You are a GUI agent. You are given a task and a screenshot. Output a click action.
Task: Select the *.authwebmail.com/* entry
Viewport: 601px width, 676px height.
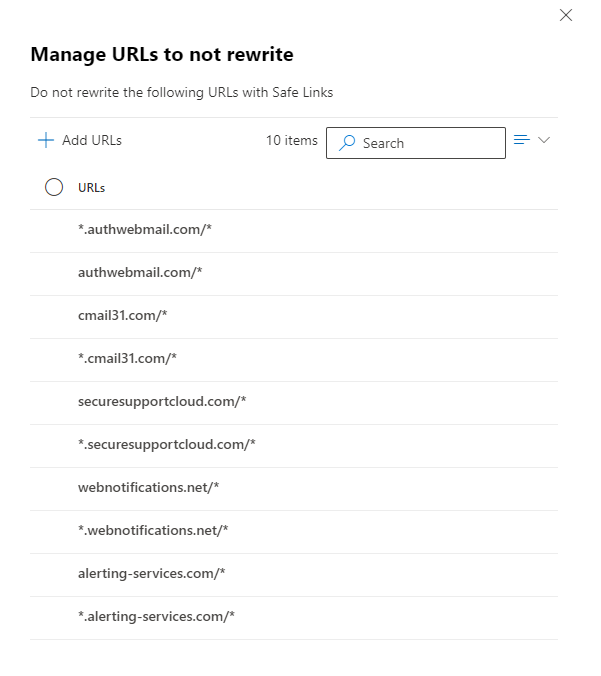pyautogui.click(x=294, y=231)
